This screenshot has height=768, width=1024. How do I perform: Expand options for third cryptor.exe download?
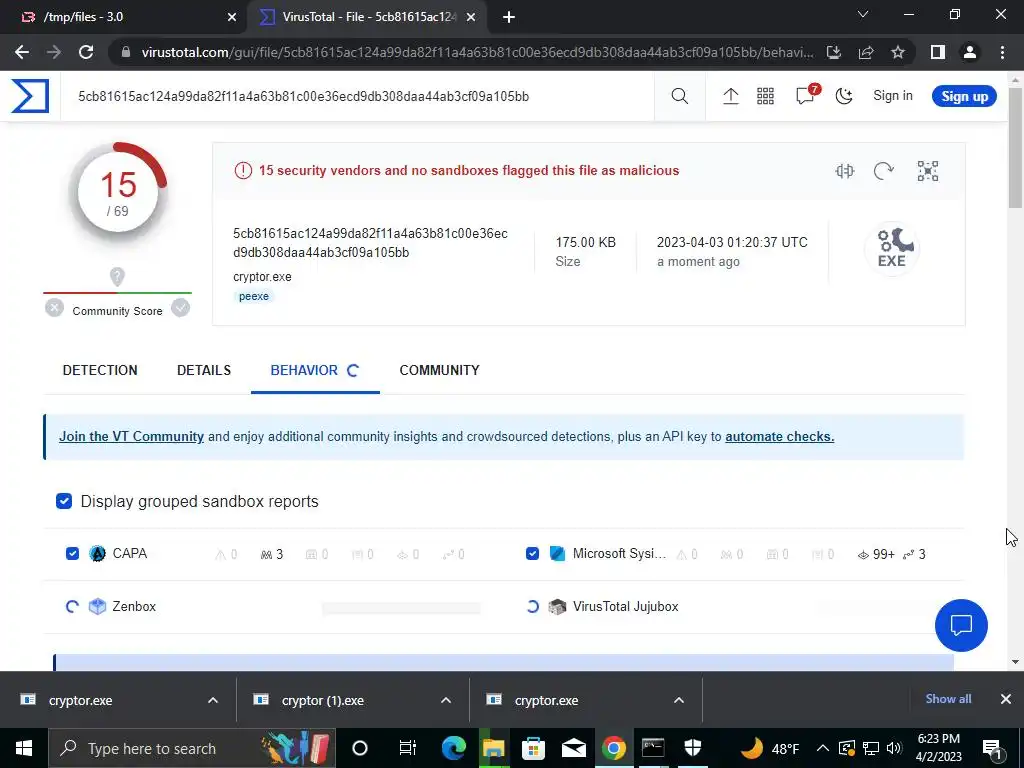679,700
